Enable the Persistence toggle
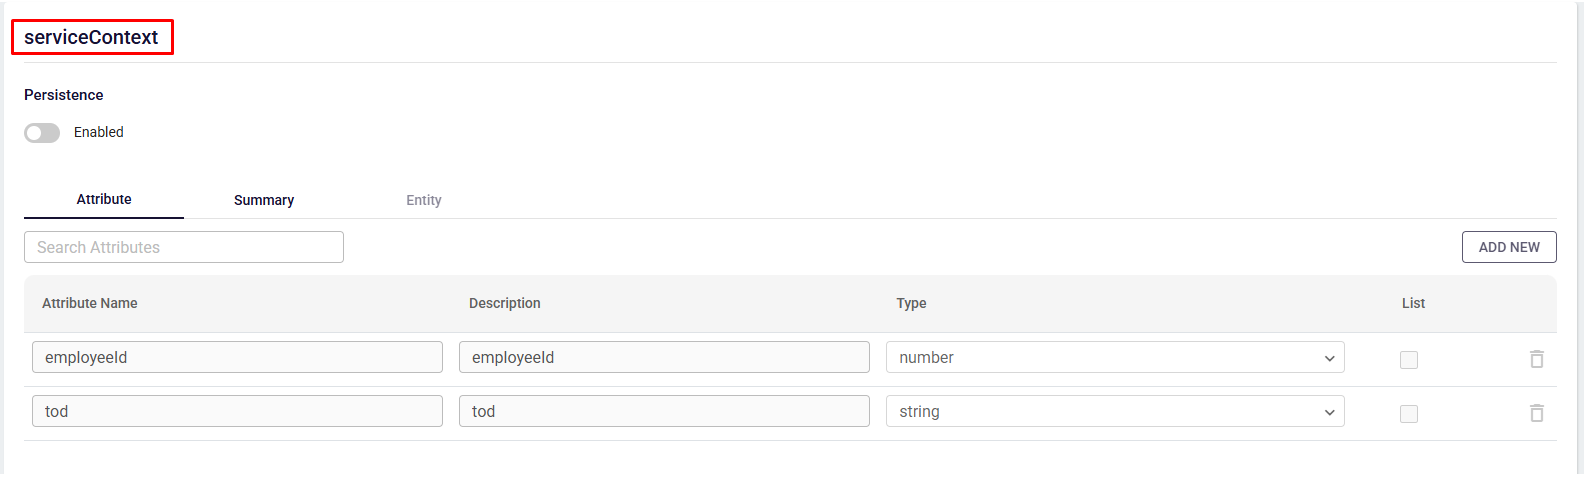Image resolution: width=1585 pixels, height=480 pixels. coord(42,133)
